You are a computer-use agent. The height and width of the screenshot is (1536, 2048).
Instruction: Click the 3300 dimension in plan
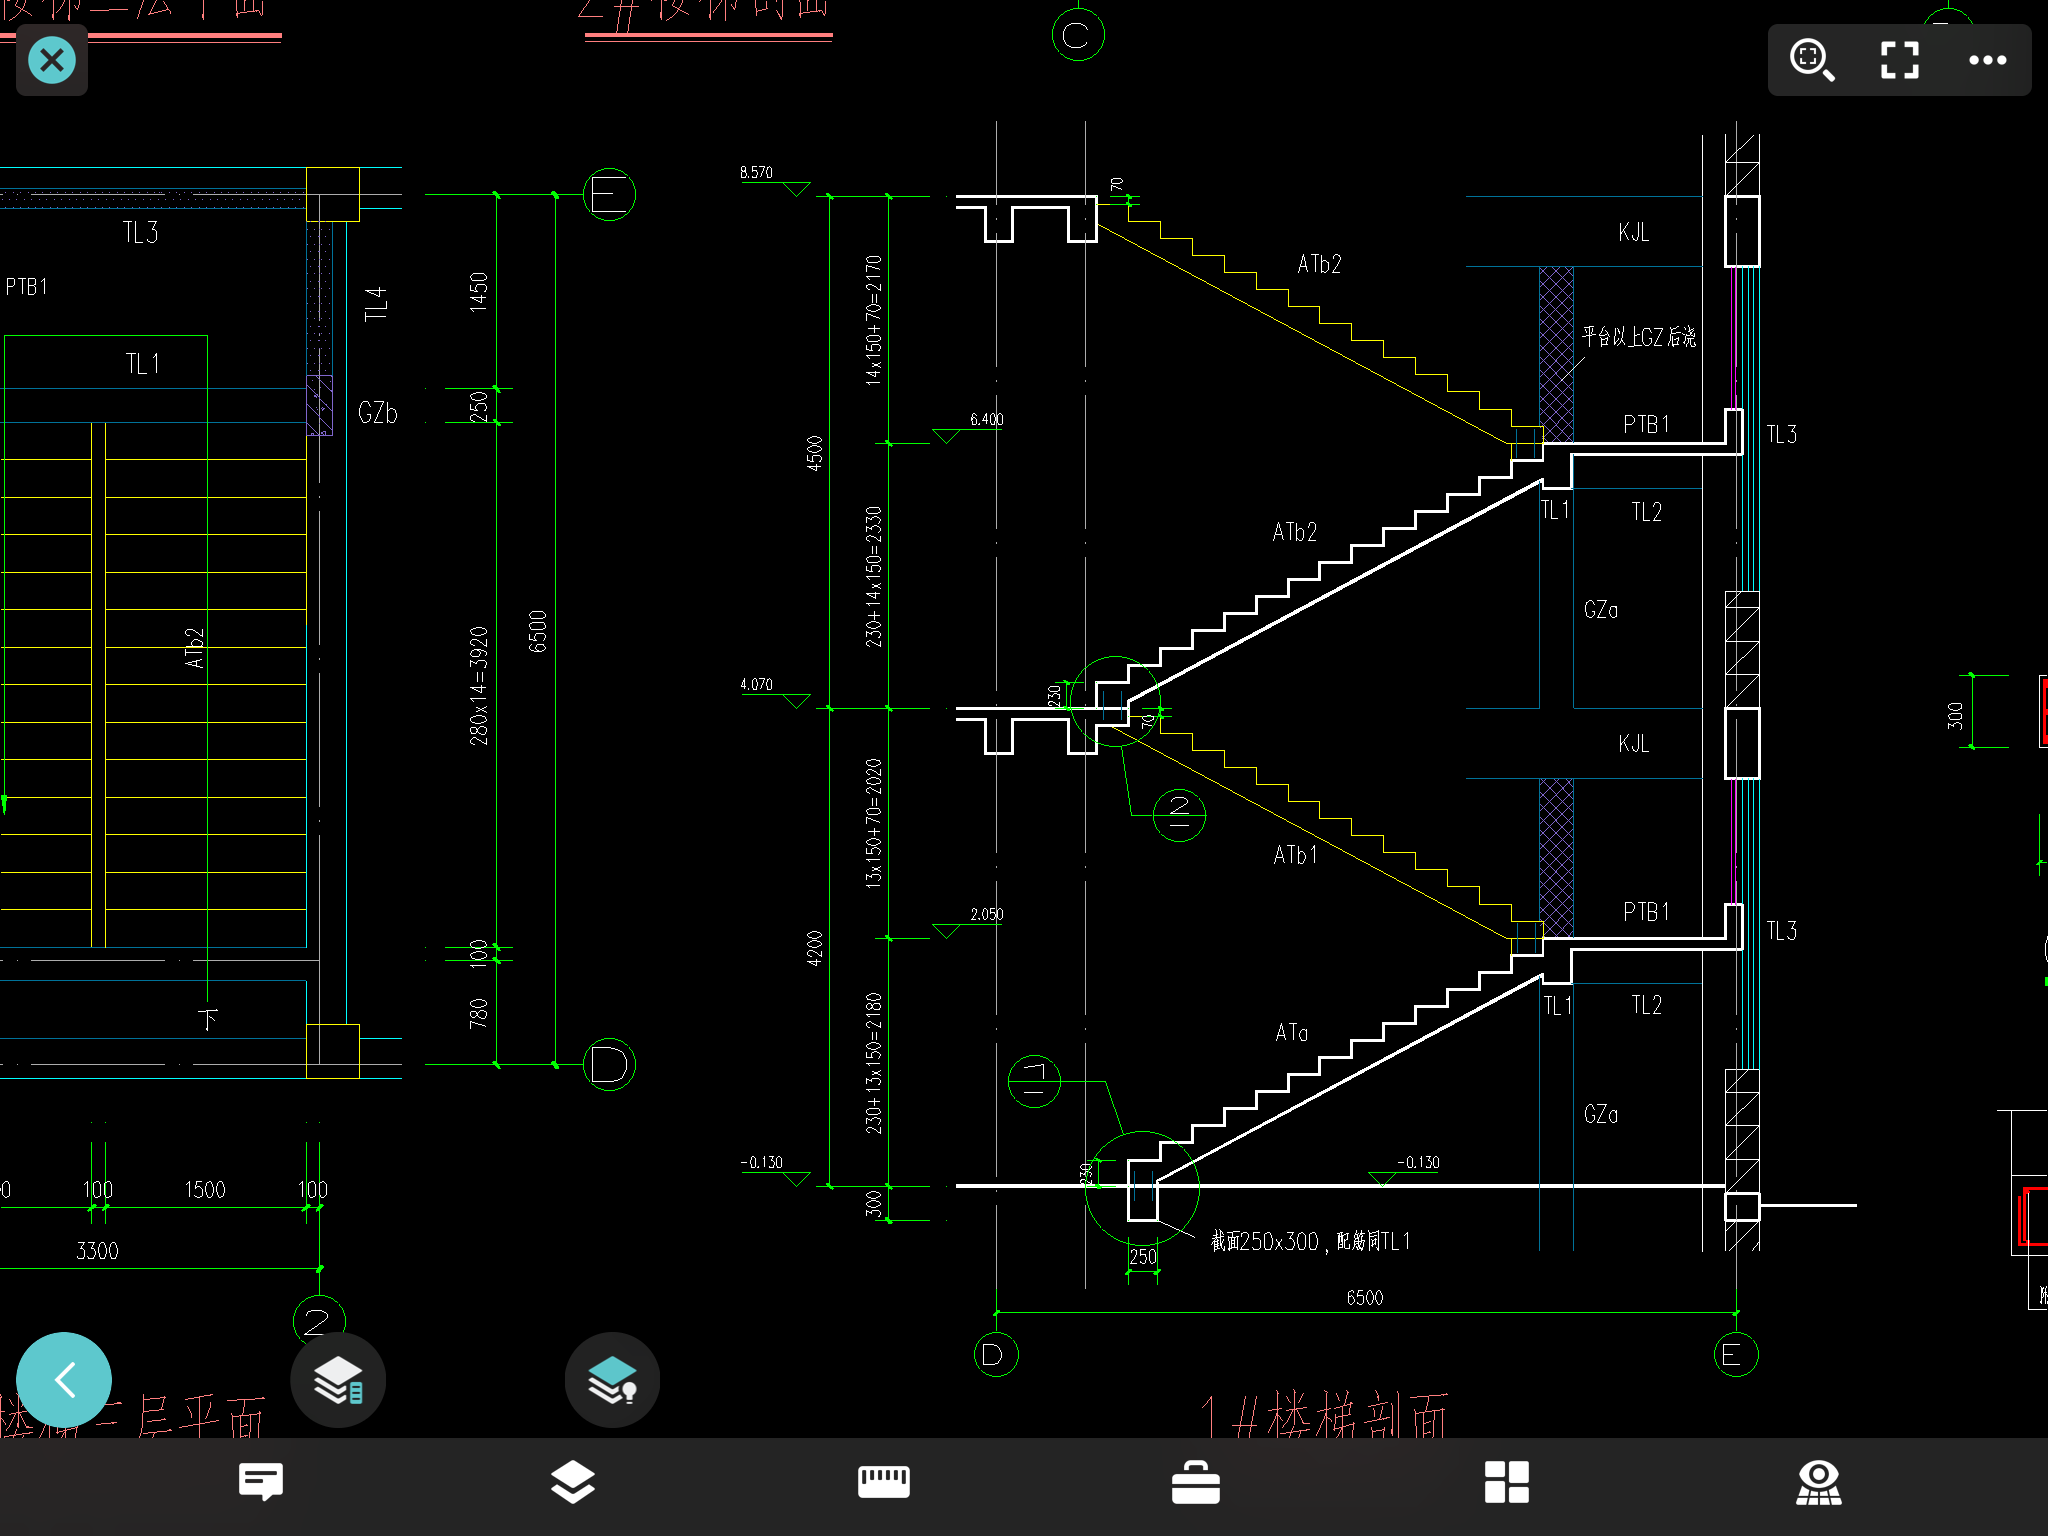97,1250
